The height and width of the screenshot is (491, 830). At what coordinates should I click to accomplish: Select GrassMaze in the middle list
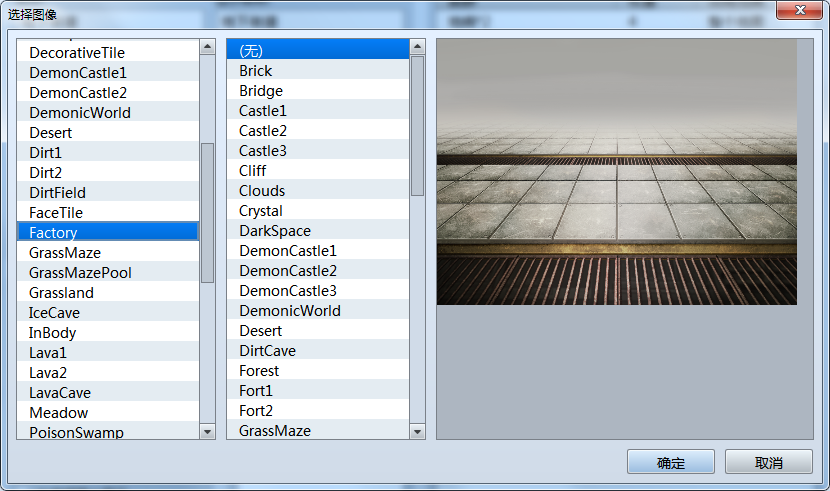[318, 430]
